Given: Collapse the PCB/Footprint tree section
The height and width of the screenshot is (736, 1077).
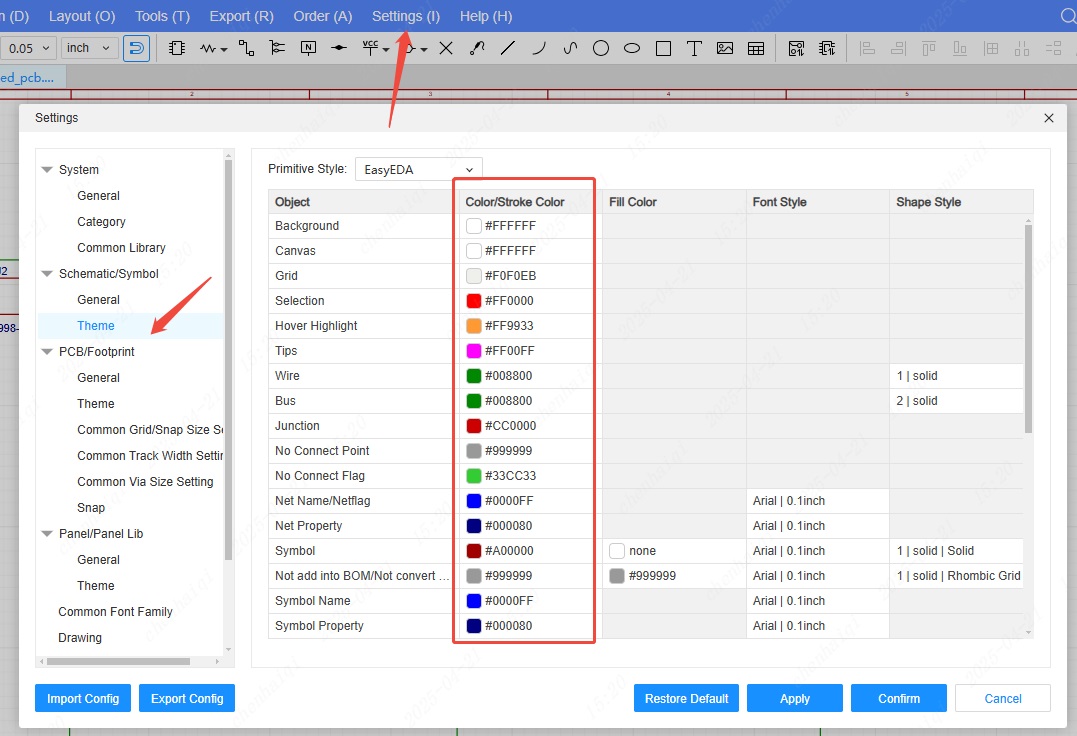Looking at the screenshot, I should coord(47,352).
